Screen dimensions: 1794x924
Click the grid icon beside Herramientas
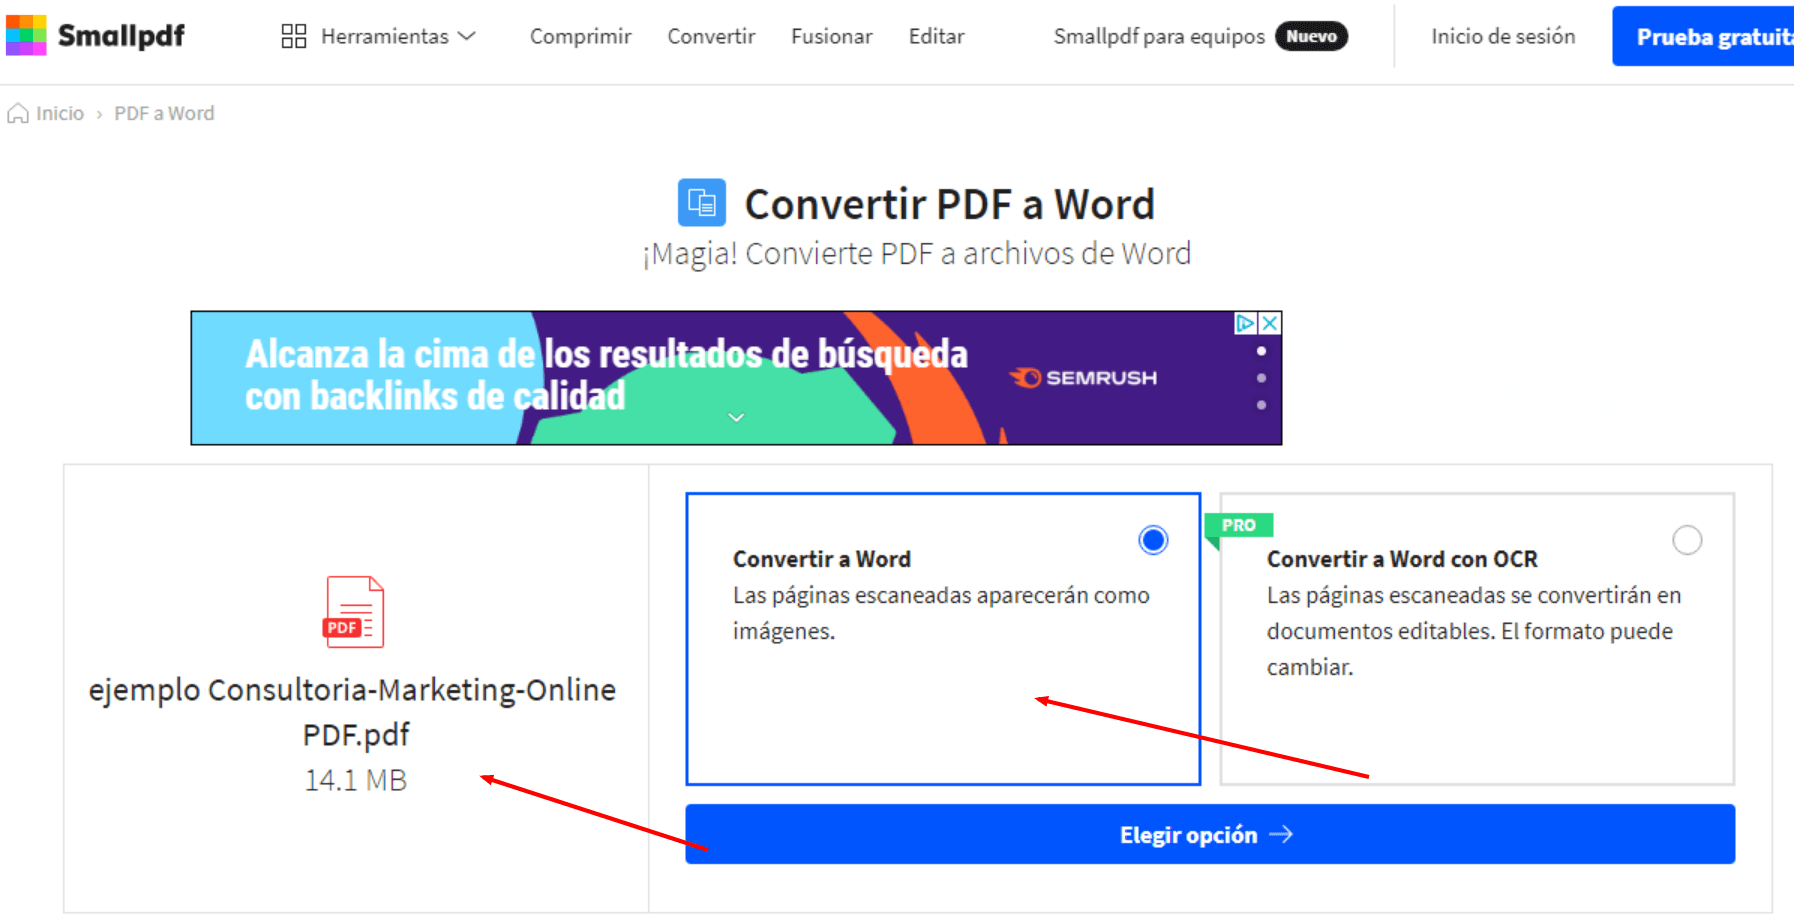pyautogui.click(x=293, y=35)
